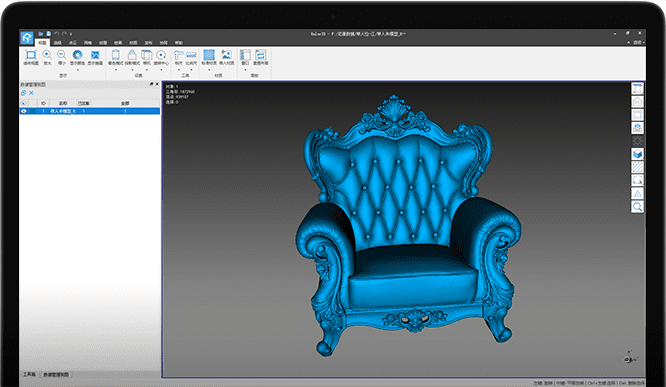Click the rotate arc icon in viewport sidebar
Viewport: 666px width, 387px height.
click(x=637, y=180)
